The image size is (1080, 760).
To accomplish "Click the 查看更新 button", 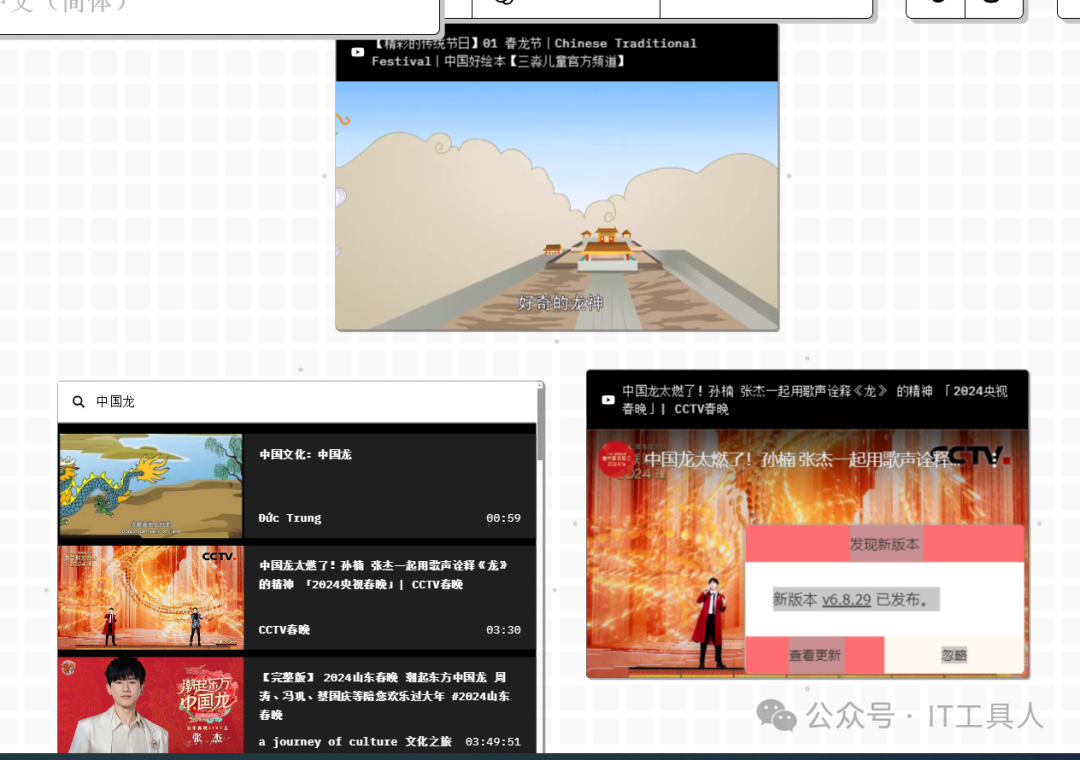I will (815, 655).
